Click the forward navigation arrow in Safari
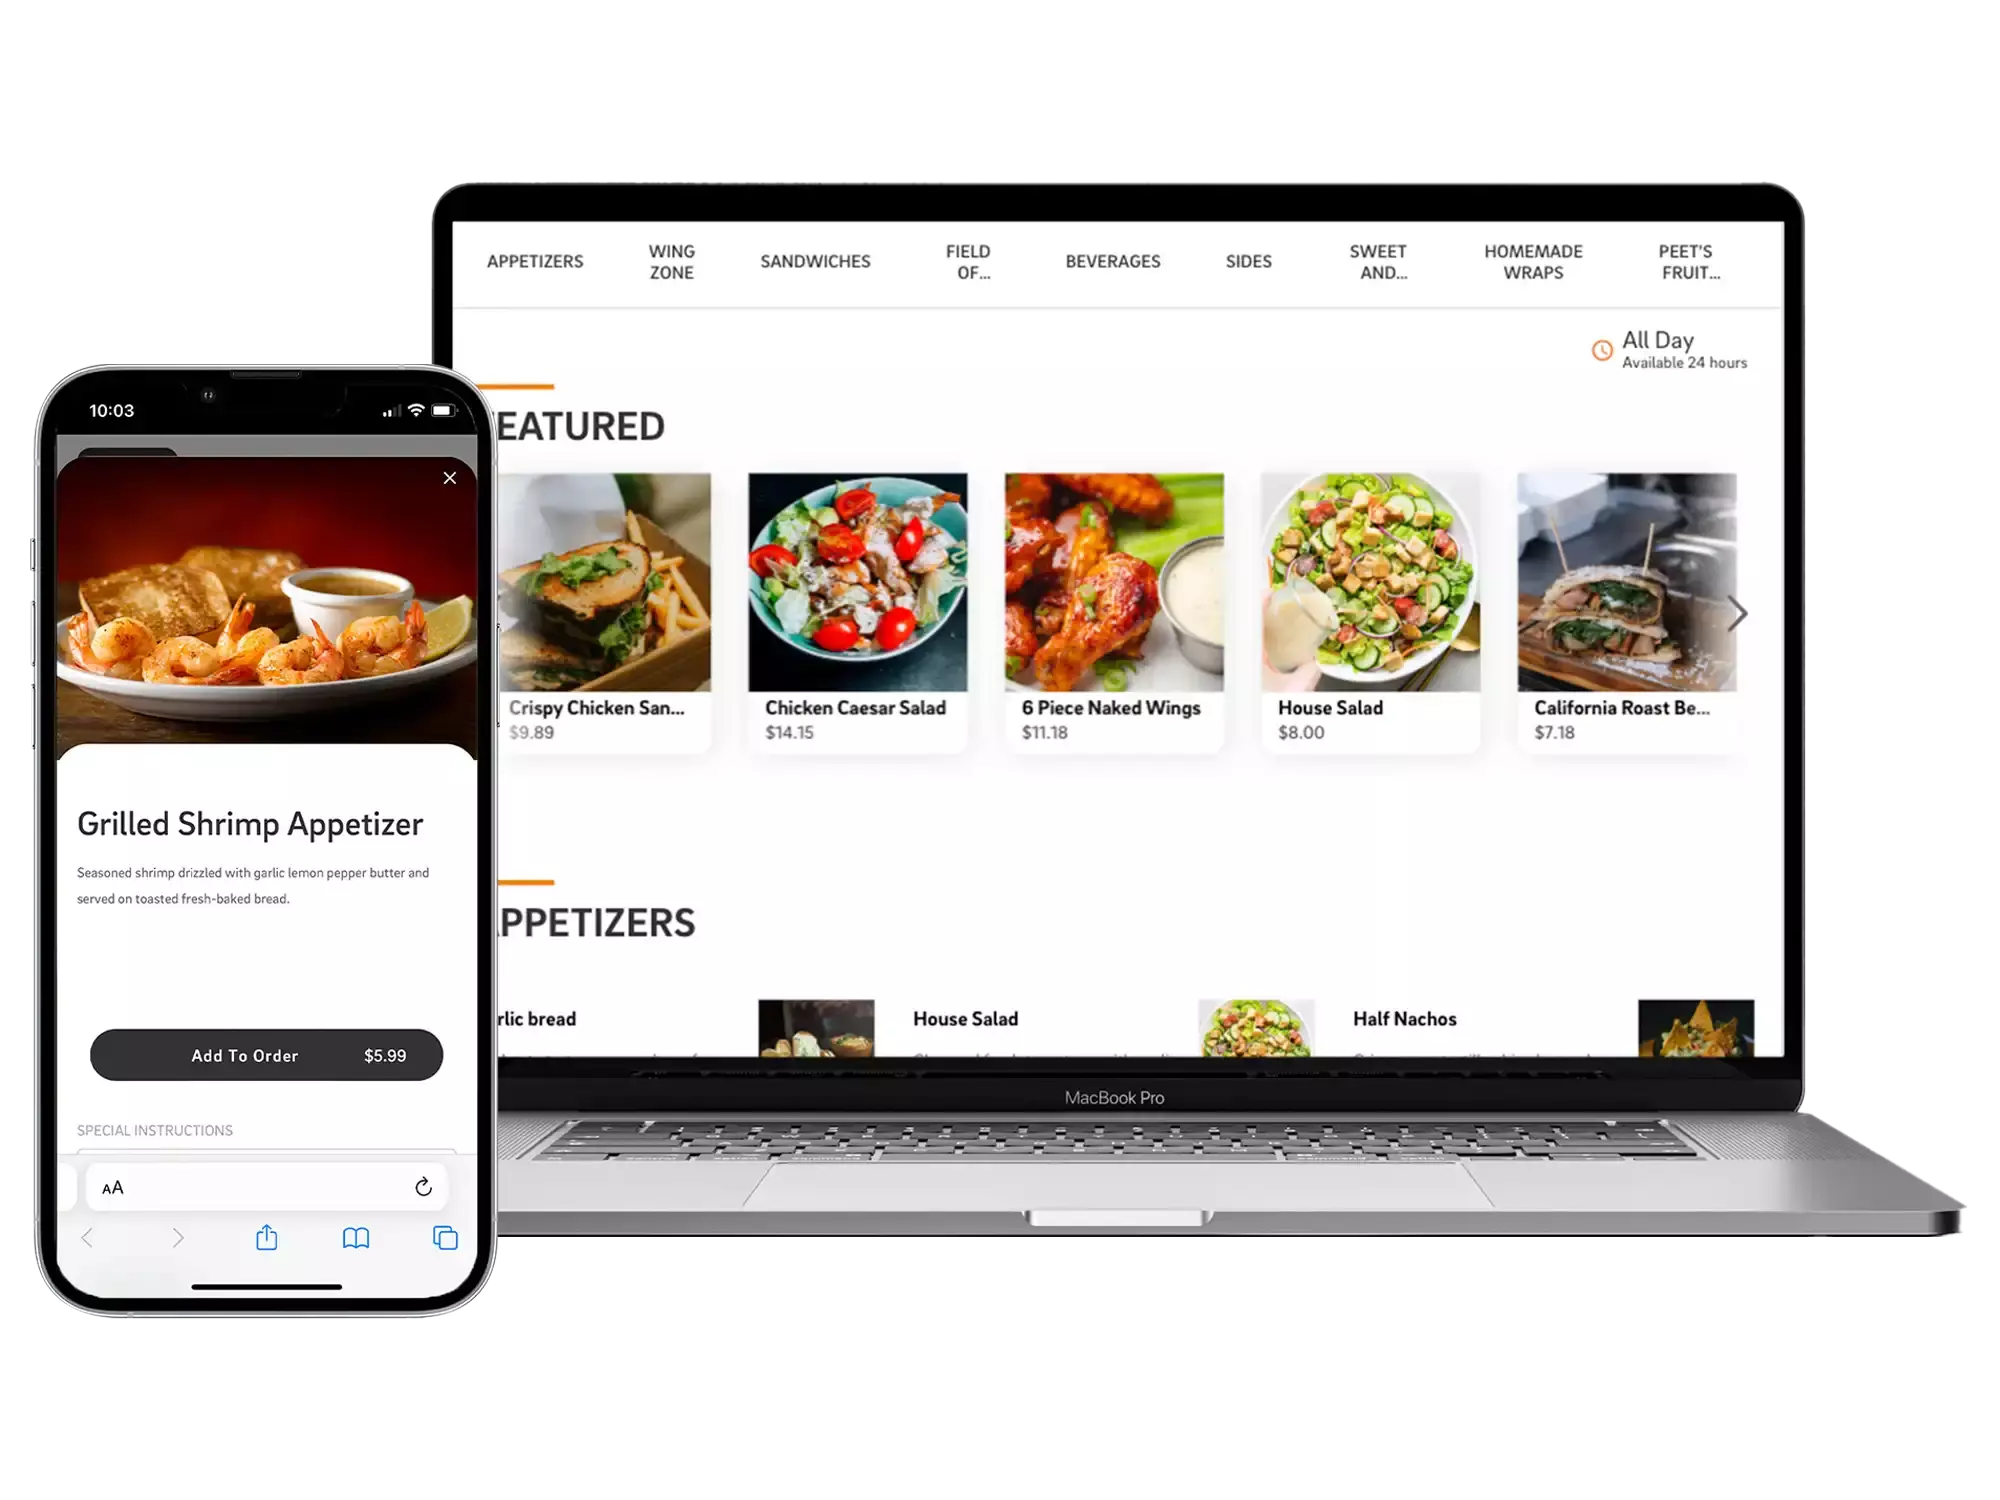The width and height of the screenshot is (2000, 1500). pos(176,1237)
